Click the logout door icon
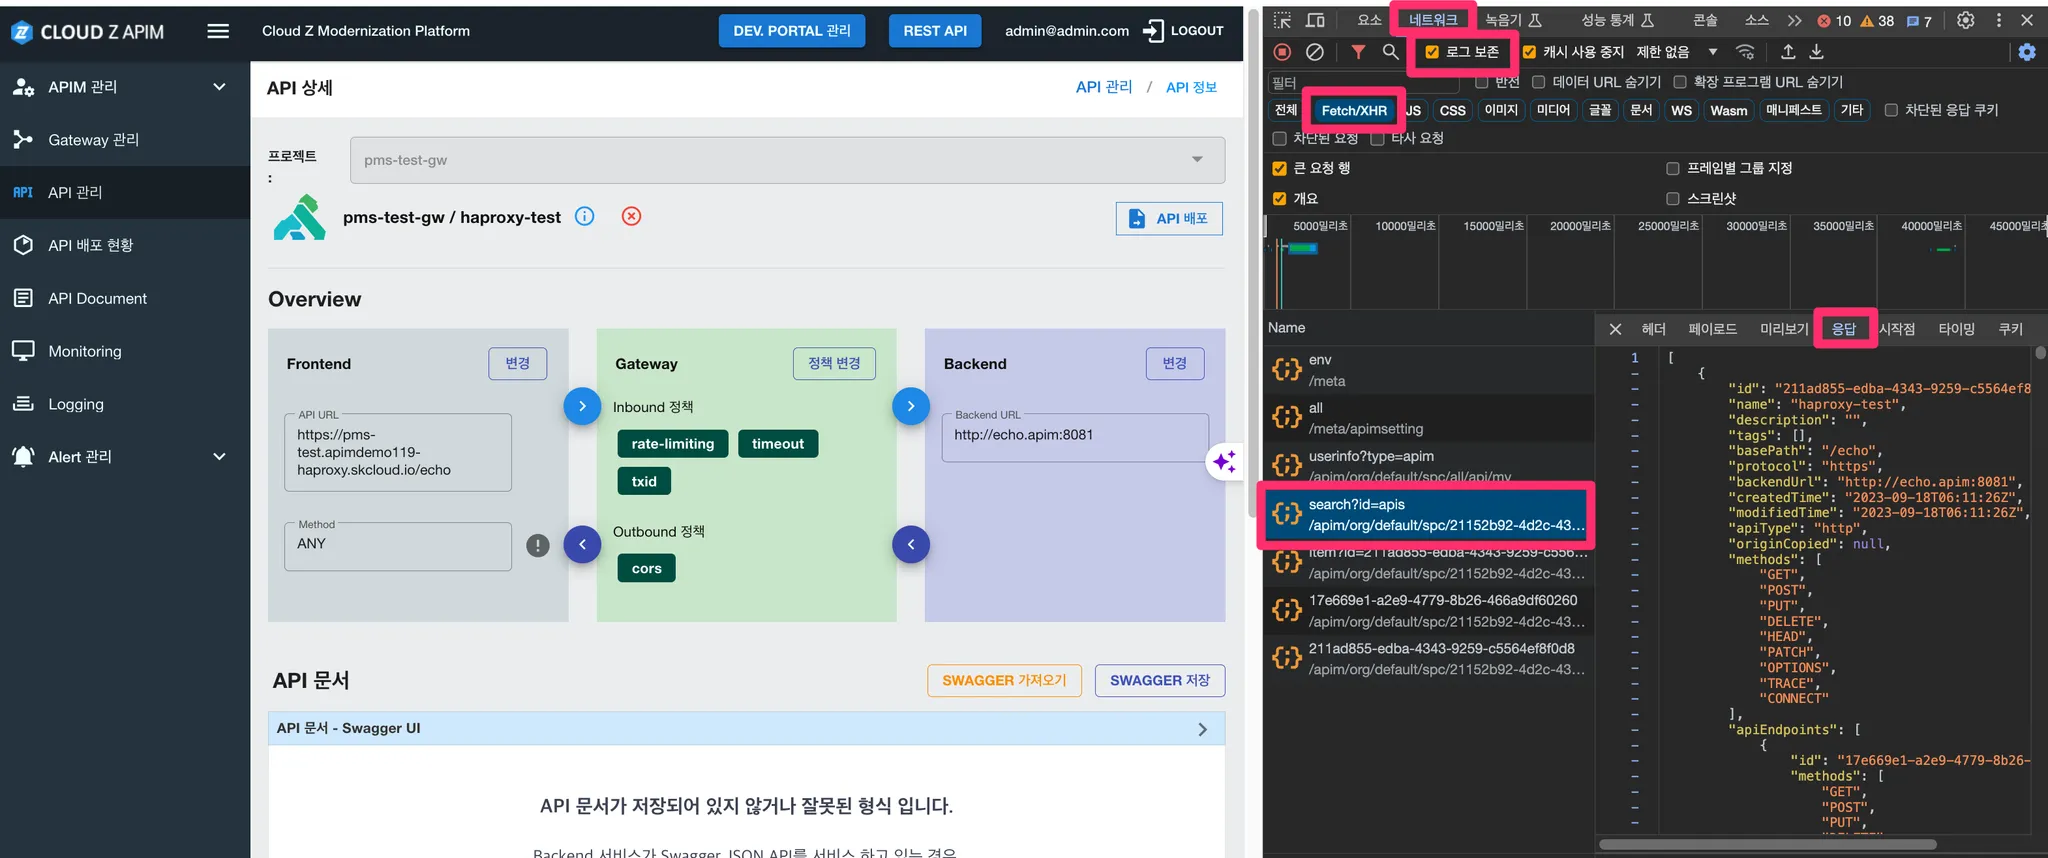The image size is (2048, 858). pyautogui.click(x=1153, y=31)
